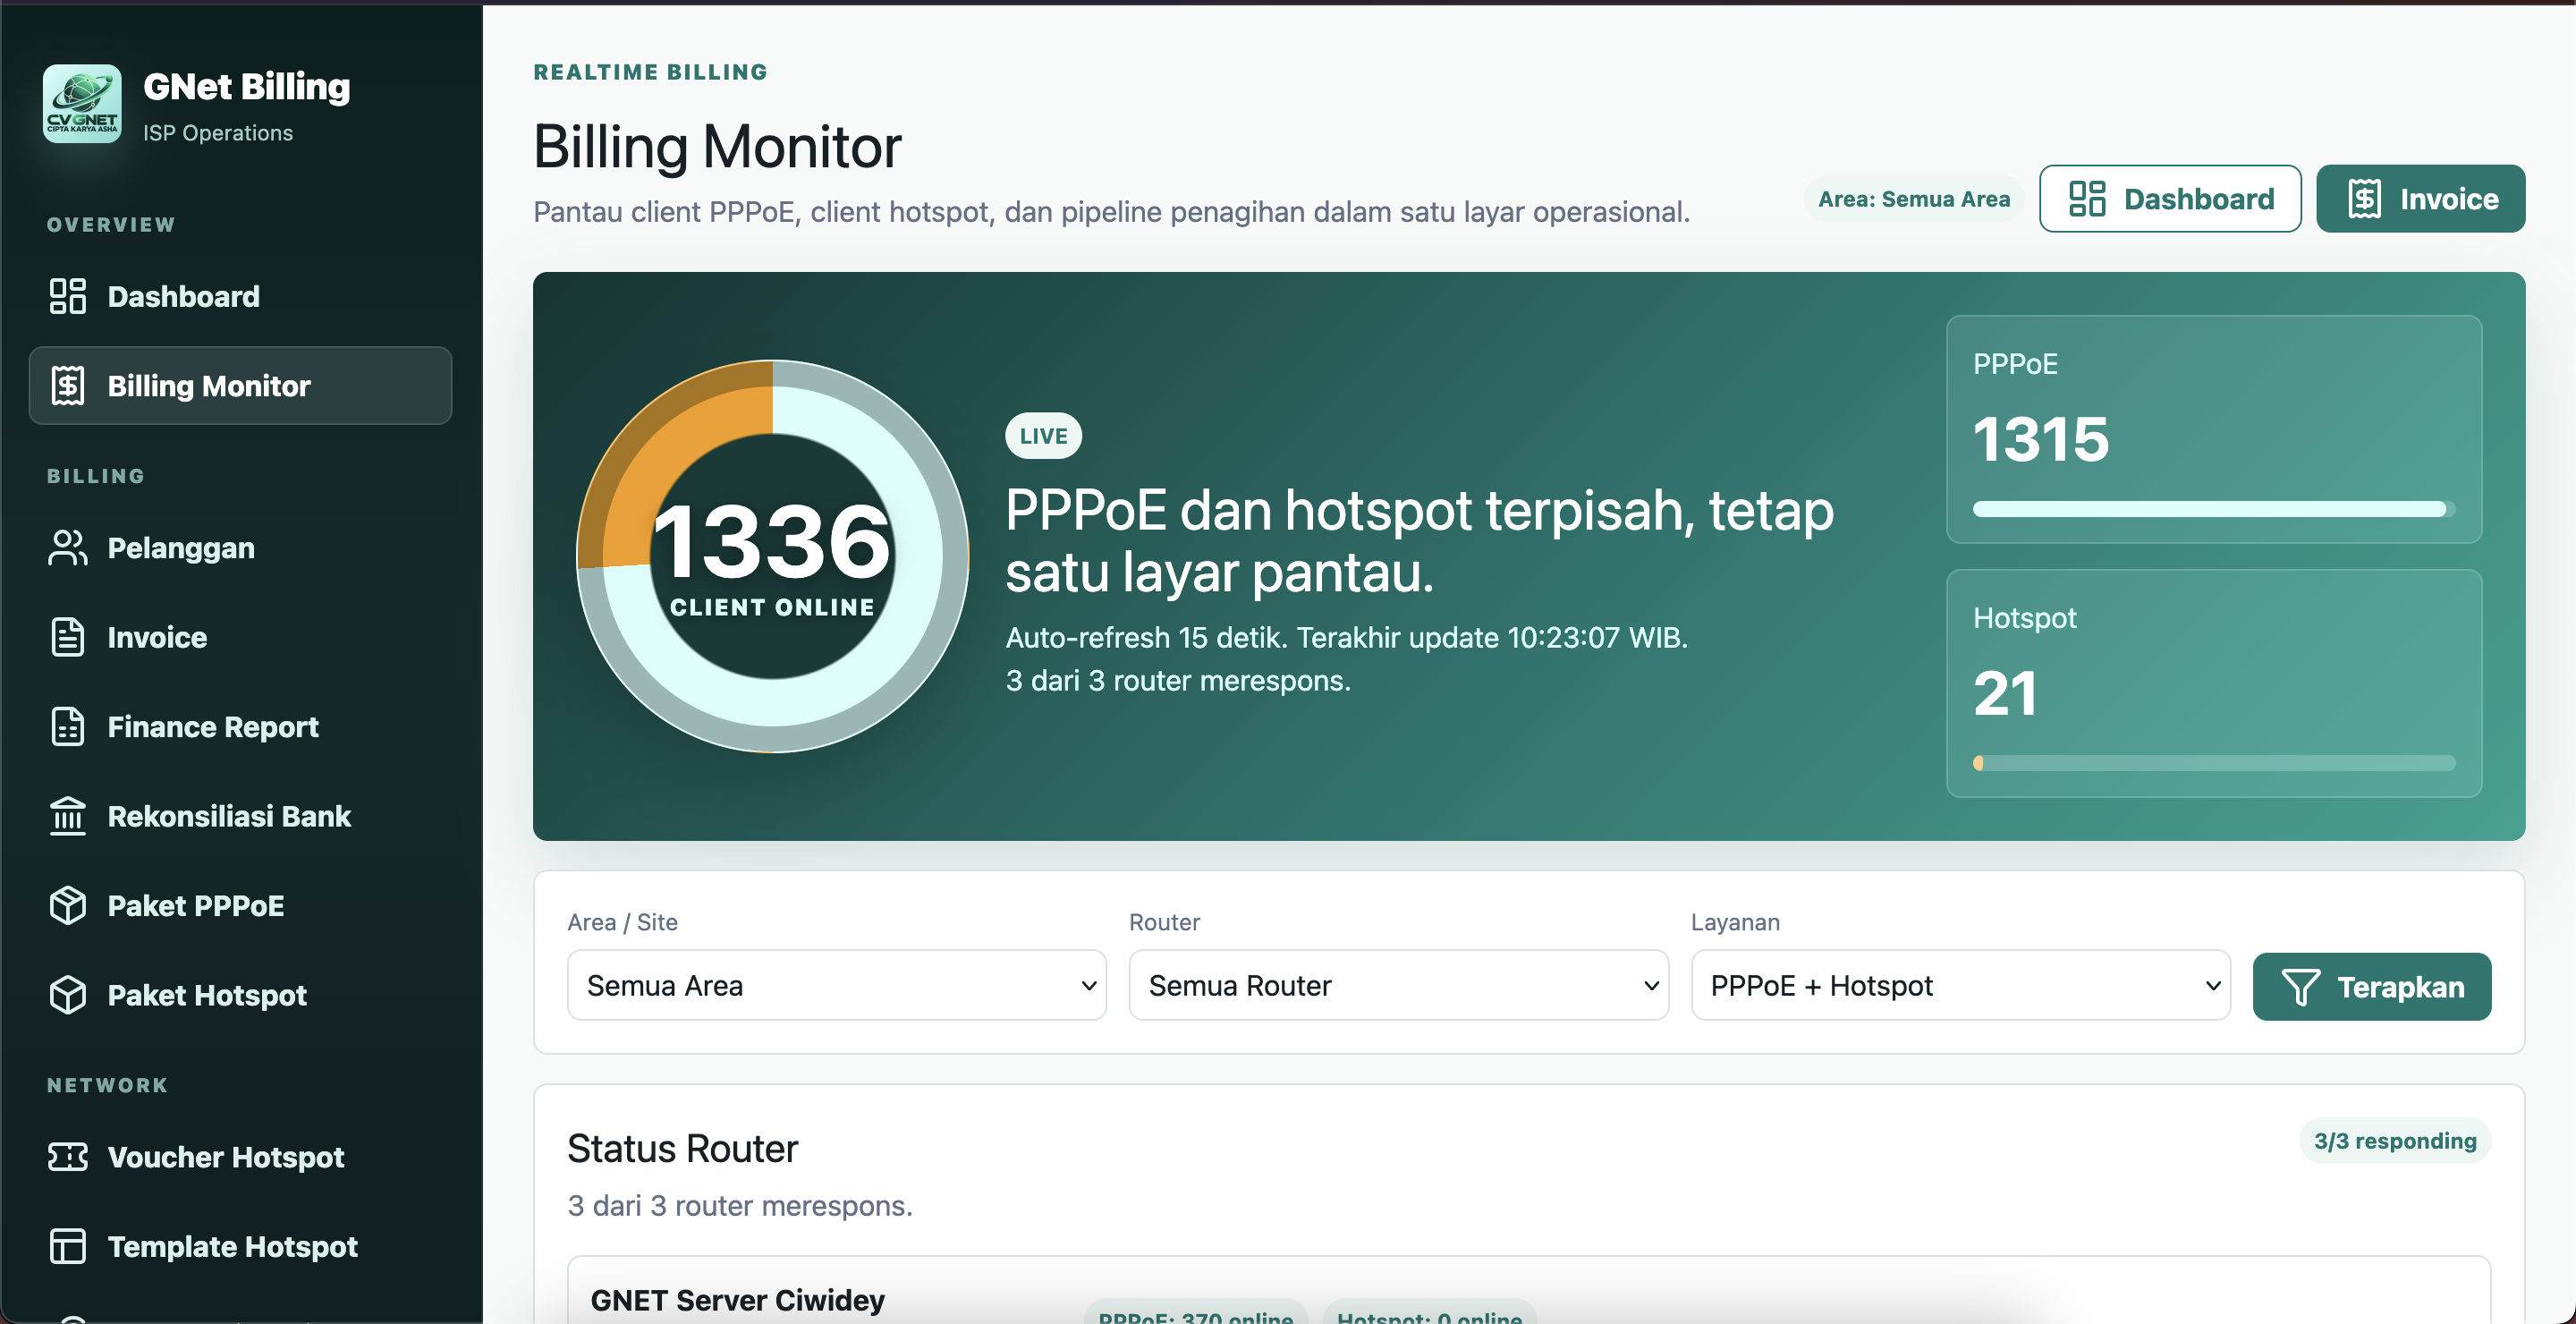The width and height of the screenshot is (2576, 1324).
Task: Open Paket PPPoE sidebar label
Action: click(196, 906)
